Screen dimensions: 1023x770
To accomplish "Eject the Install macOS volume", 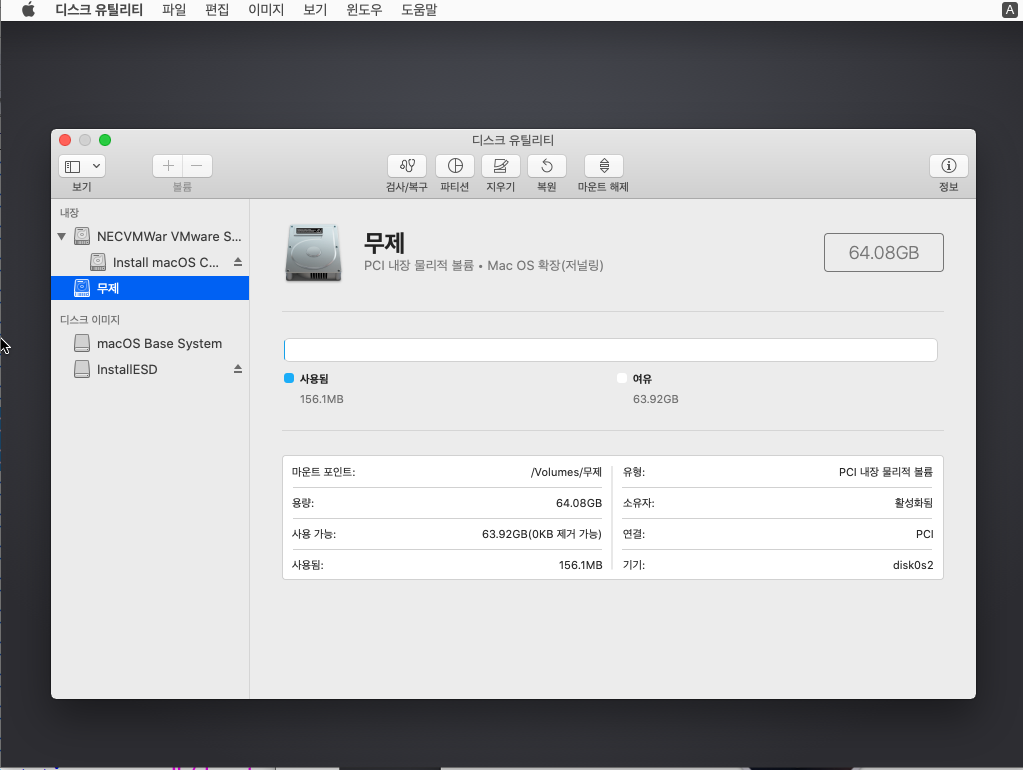I will pyautogui.click(x=238, y=262).
